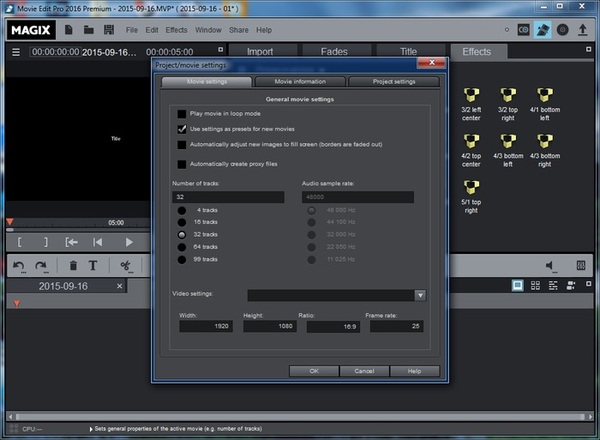Click the trash delete icon
Image resolution: width=600 pixels, height=440 pixels.
point(73,265)
